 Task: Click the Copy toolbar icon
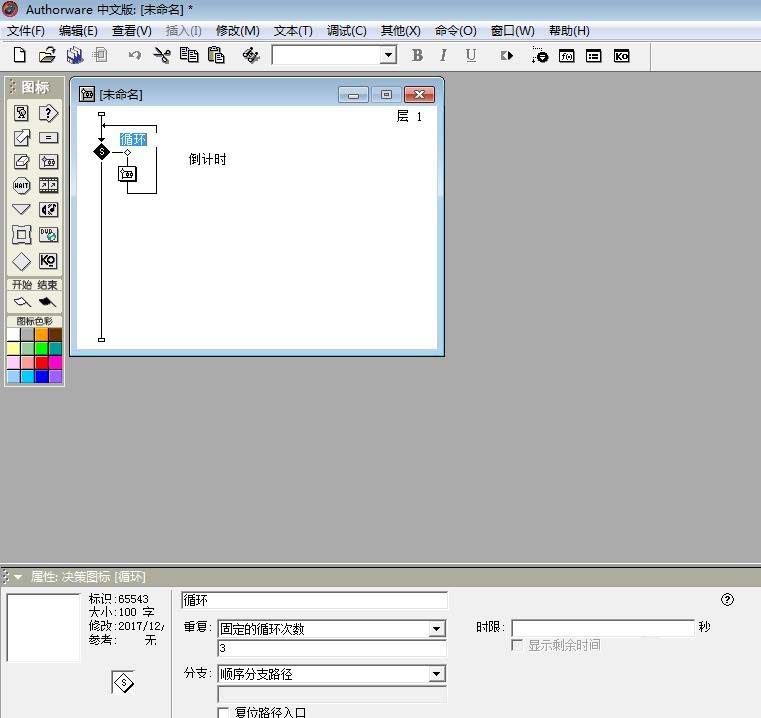point(189,55)
